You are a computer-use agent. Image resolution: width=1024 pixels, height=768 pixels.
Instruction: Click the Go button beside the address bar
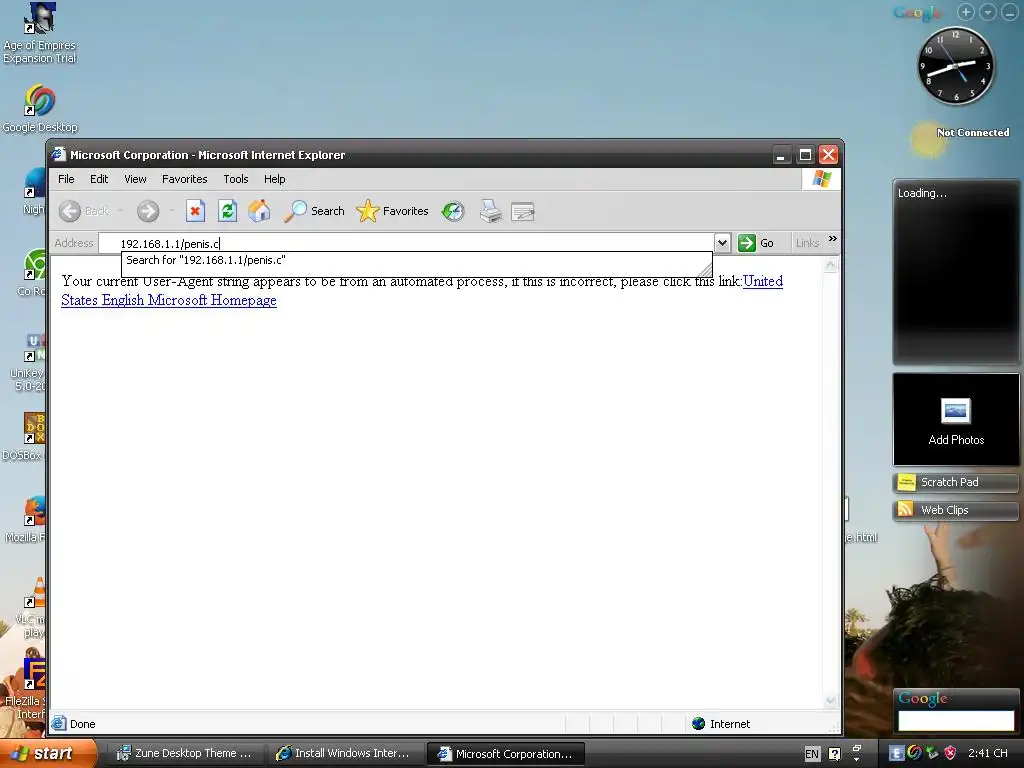tap(756, 243)
